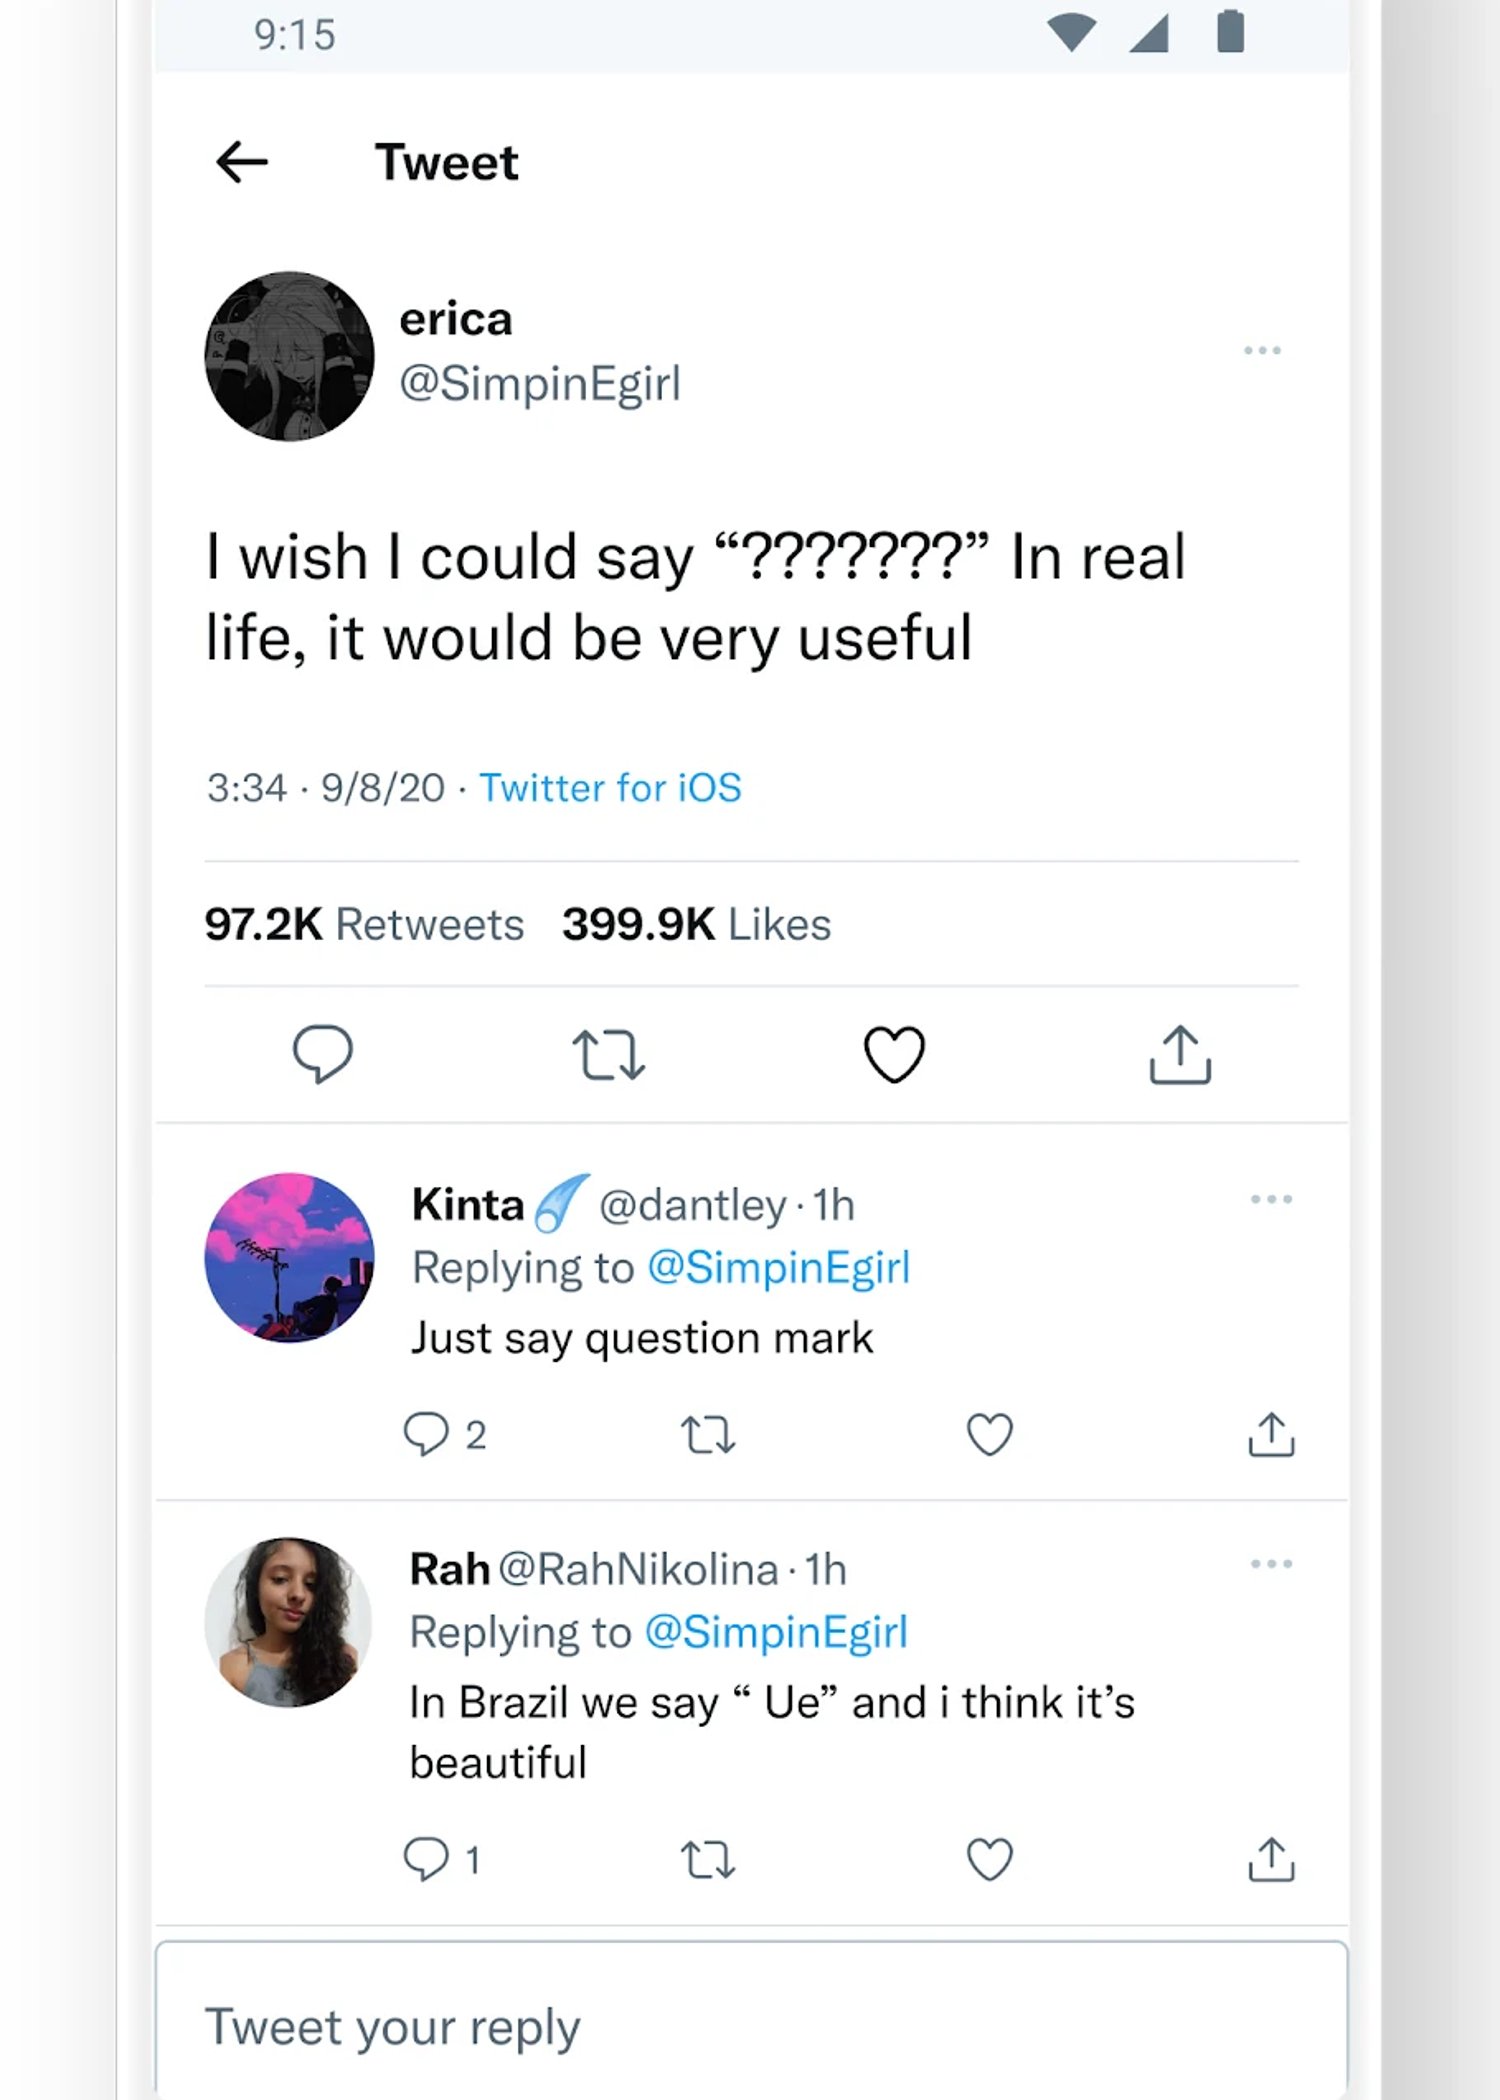
Task: Go back using the arrow icon
Action: pyautogui.click(x=242, y=162)
